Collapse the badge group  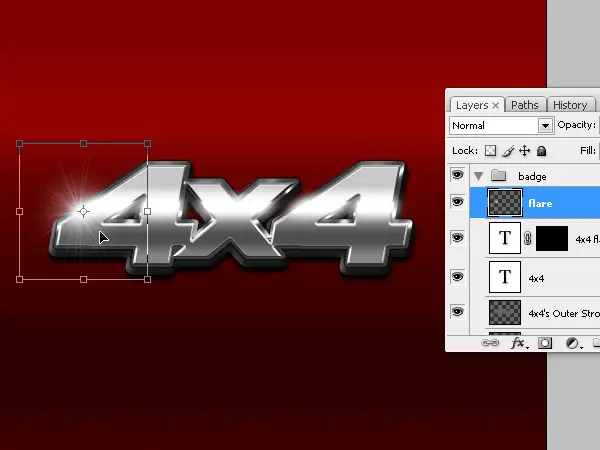[478, 176]
